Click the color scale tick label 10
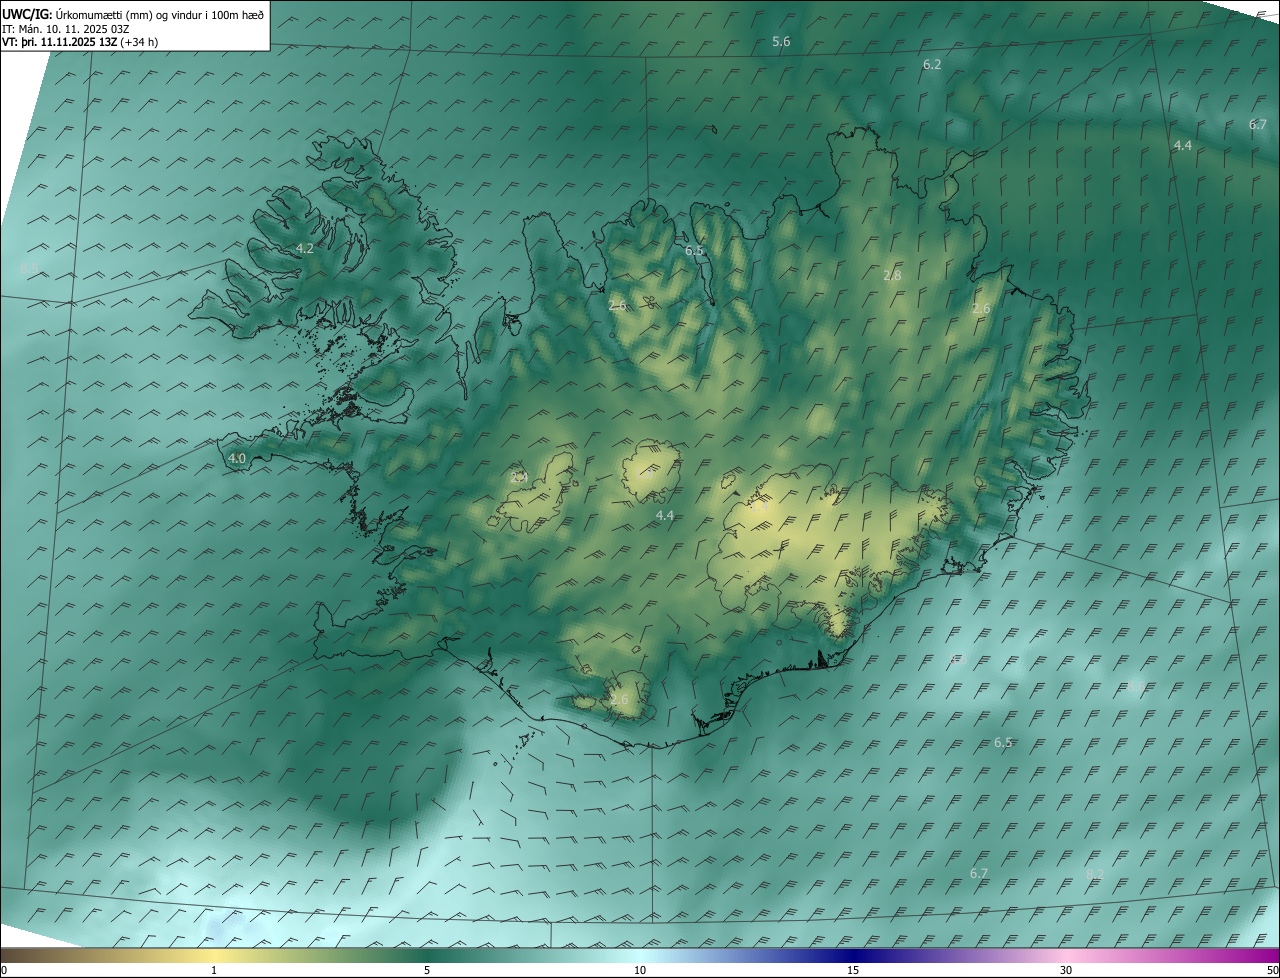1280x978 pixels. point(640,971)
